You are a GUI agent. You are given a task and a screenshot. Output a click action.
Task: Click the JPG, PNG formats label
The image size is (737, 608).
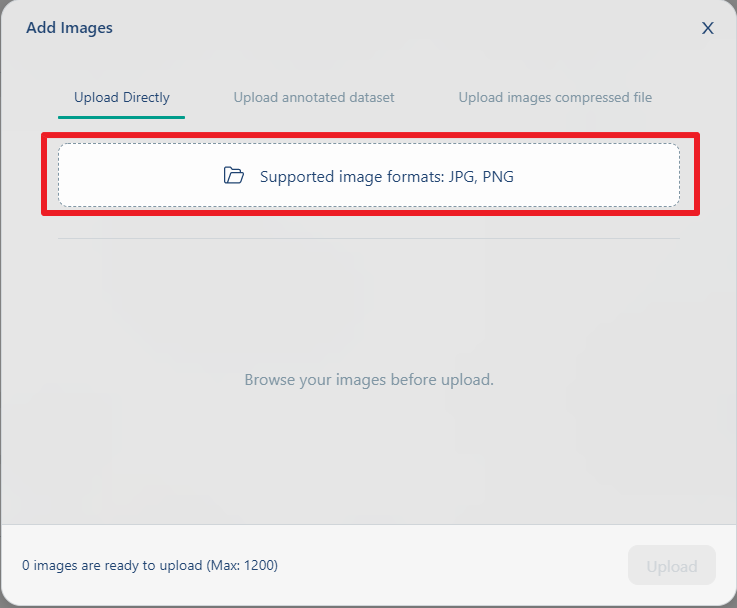481,177
